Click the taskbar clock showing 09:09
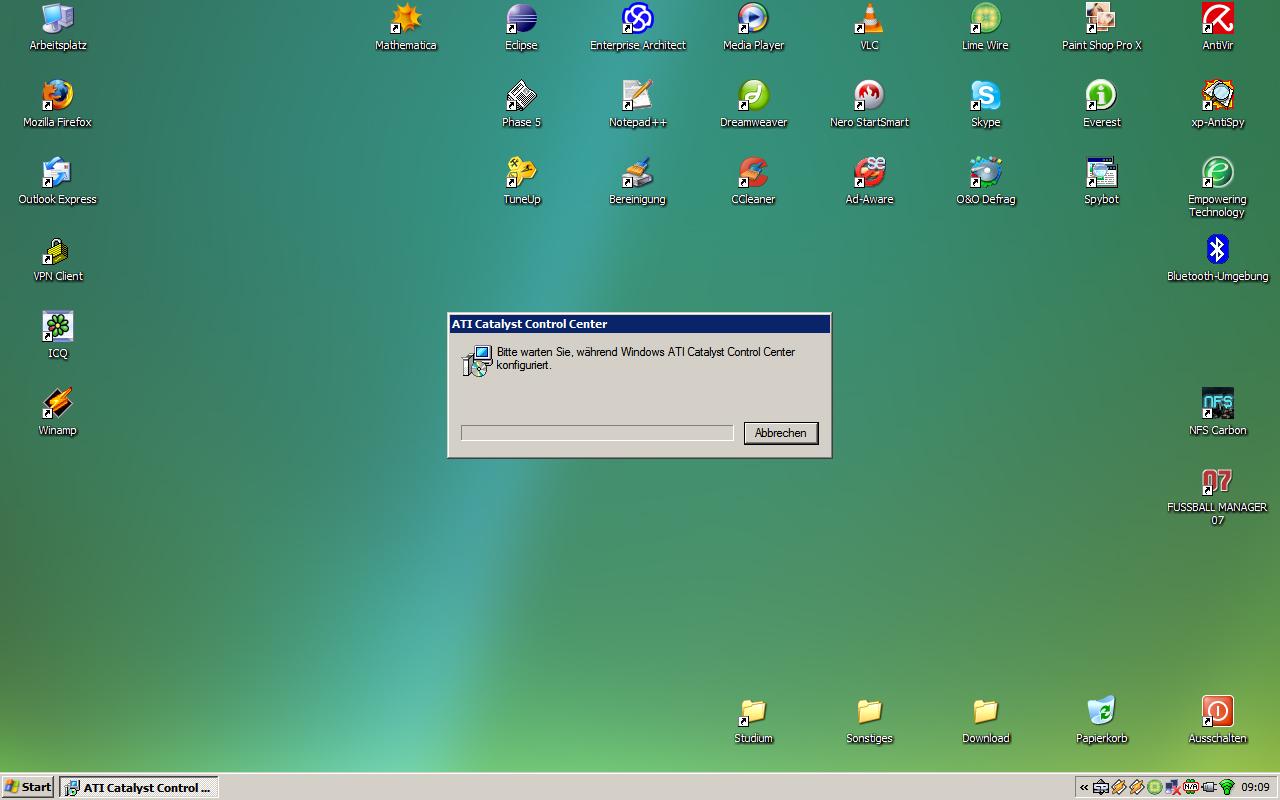Screen dimensions: 1280x800 coord(1255,787)
